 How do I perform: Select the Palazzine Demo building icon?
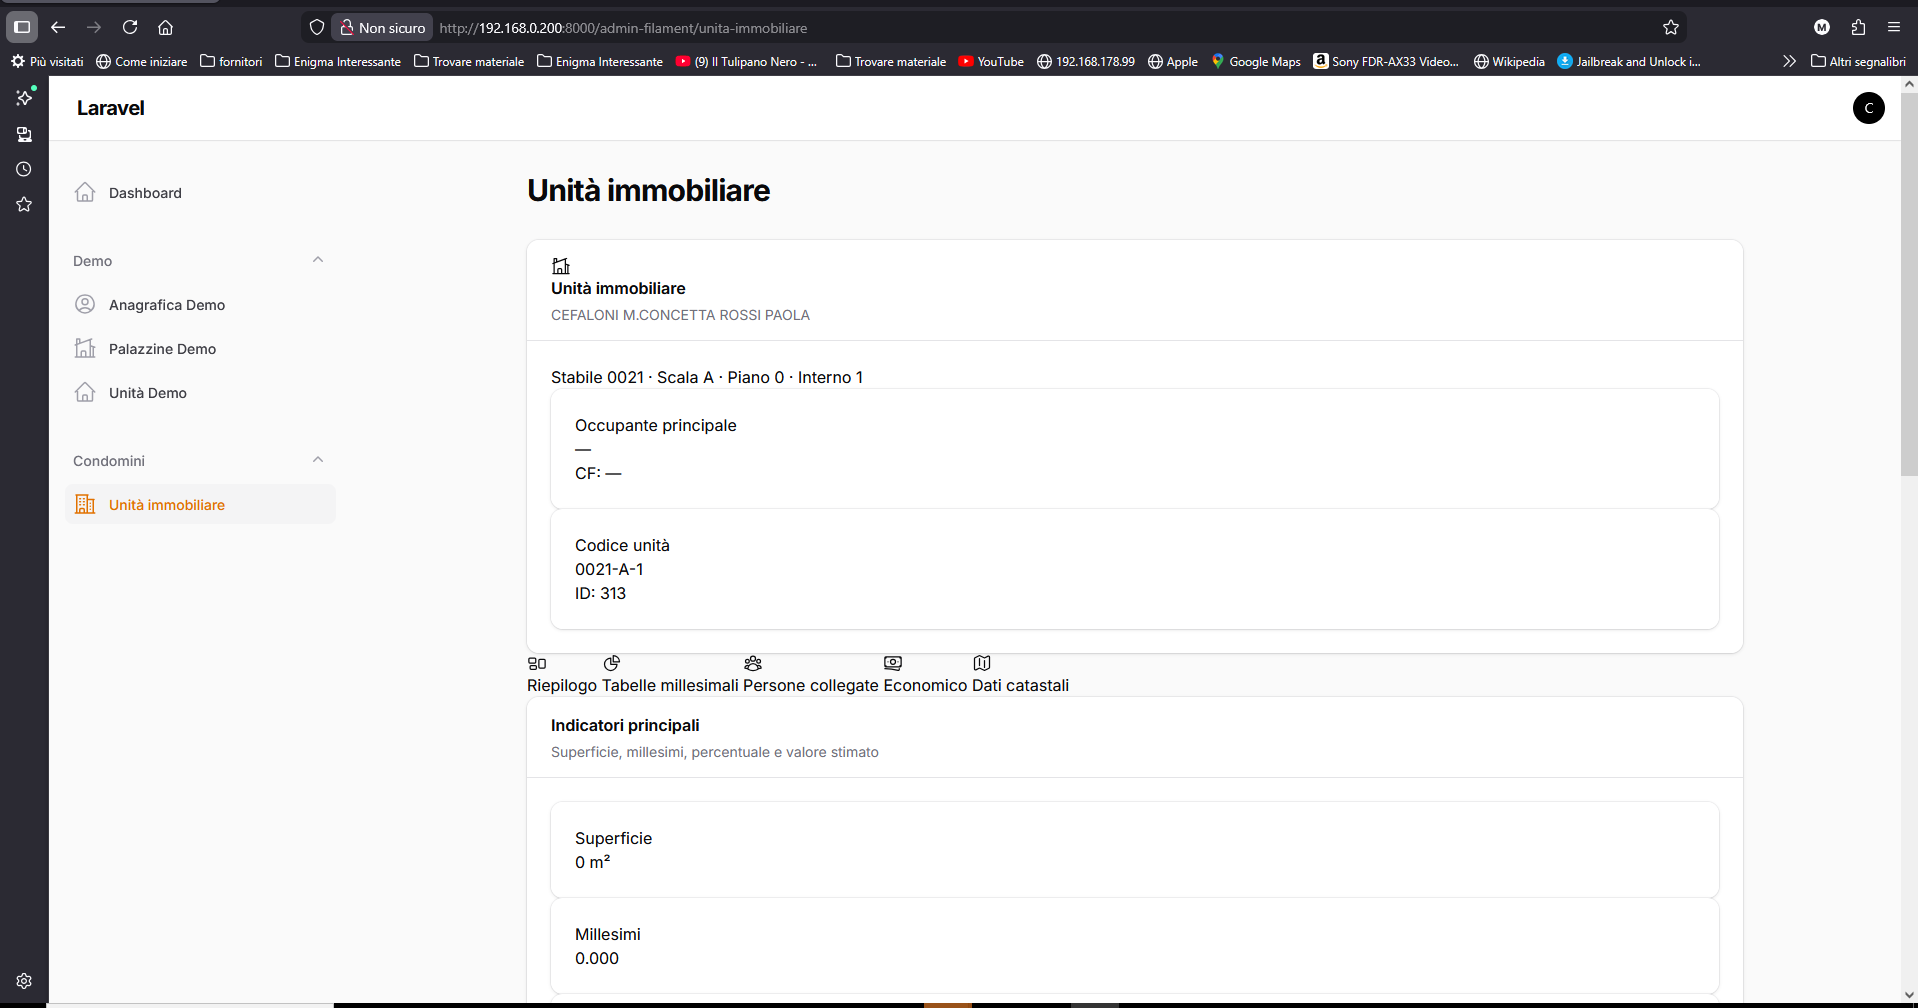point(85,348)
